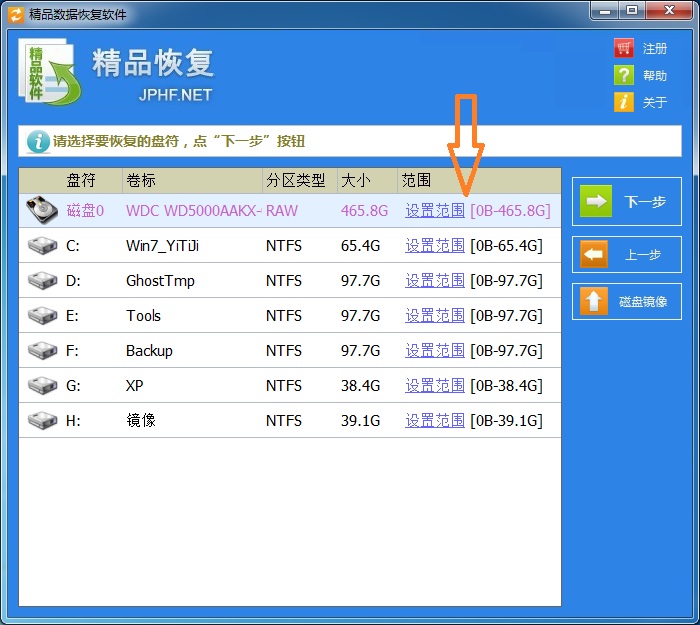Click the drive icon for H:
The image size is (700, 625).
[42, 421]
